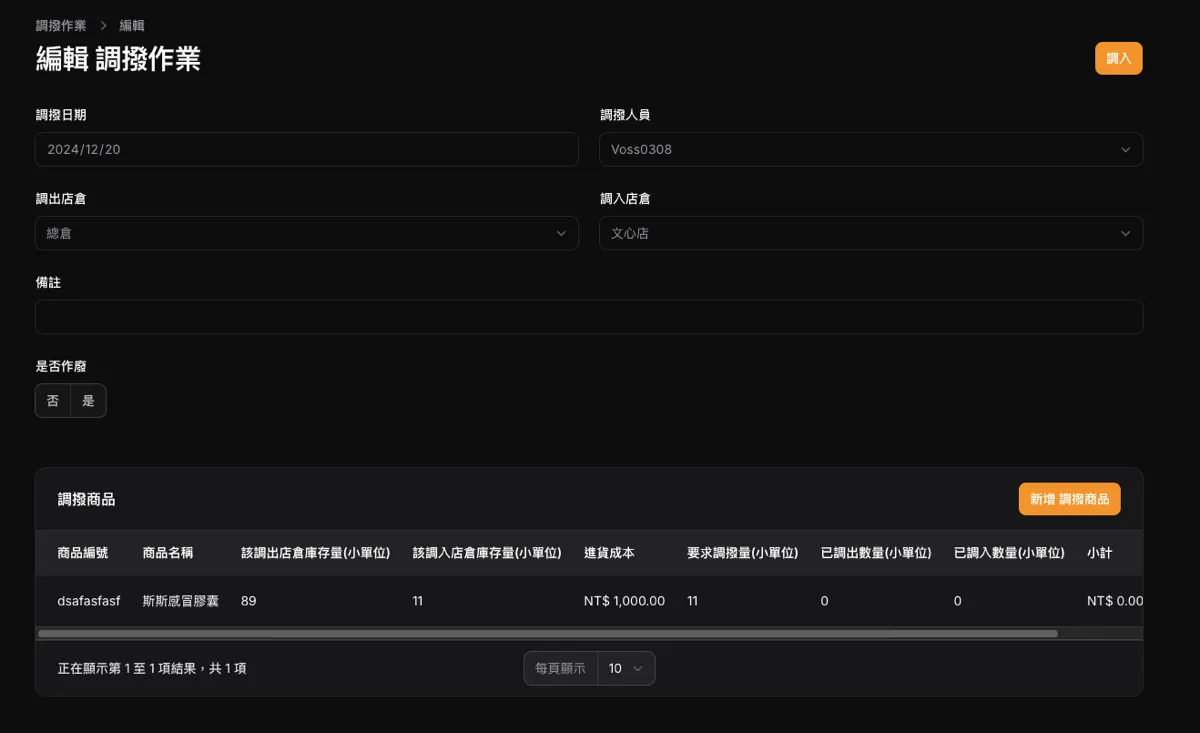Click the orange 調入 button

[x=1118, y=58]
